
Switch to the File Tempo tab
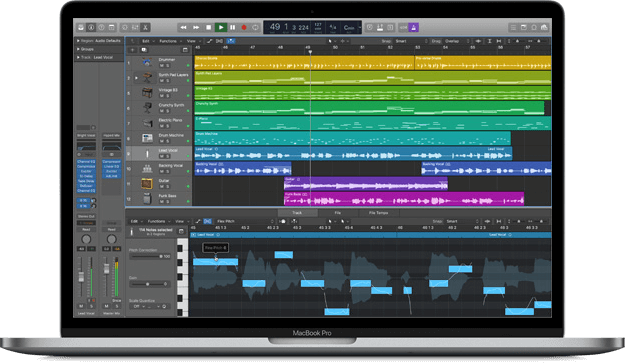click(378, 213)
